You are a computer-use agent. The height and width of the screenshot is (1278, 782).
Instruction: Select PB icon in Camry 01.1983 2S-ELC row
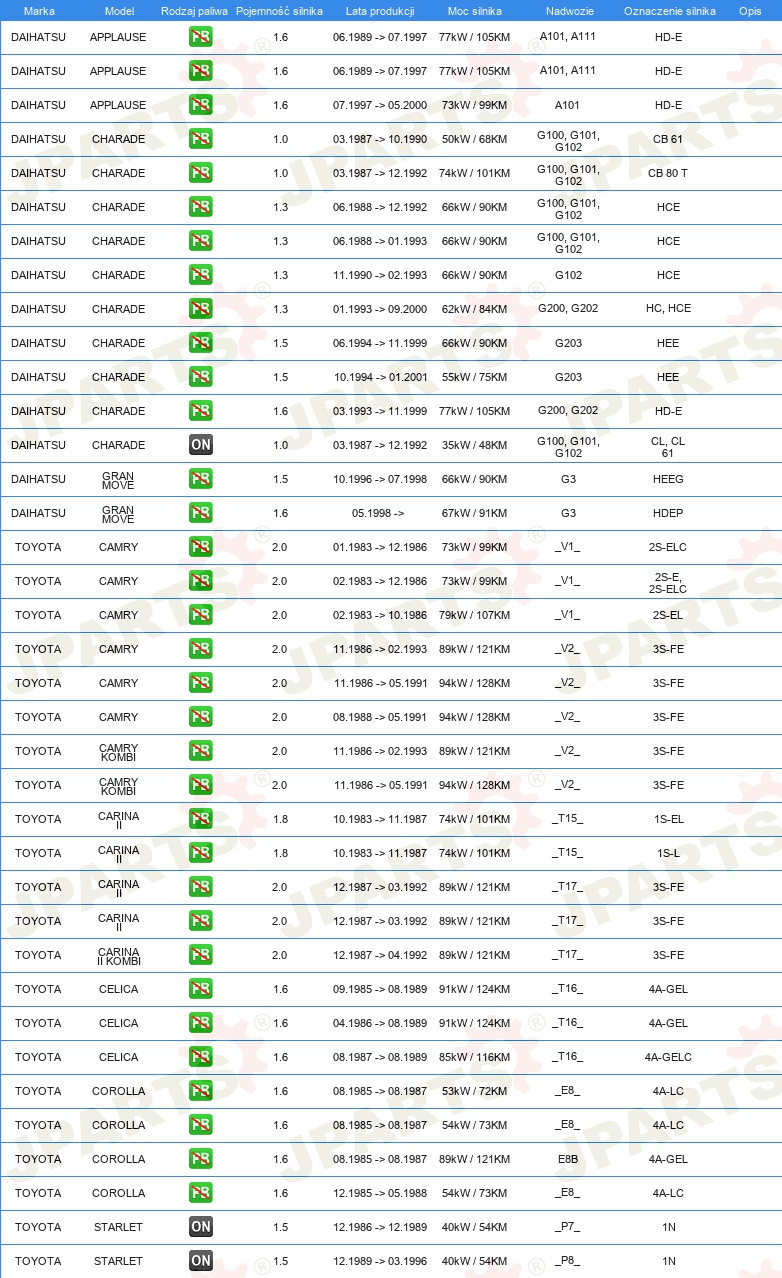pos(200,547)
